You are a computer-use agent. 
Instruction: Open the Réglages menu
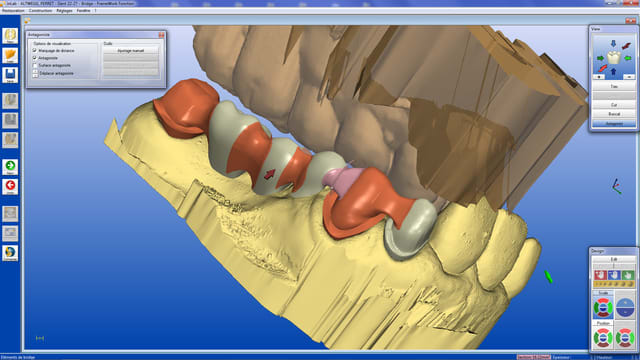pos(64,11)
